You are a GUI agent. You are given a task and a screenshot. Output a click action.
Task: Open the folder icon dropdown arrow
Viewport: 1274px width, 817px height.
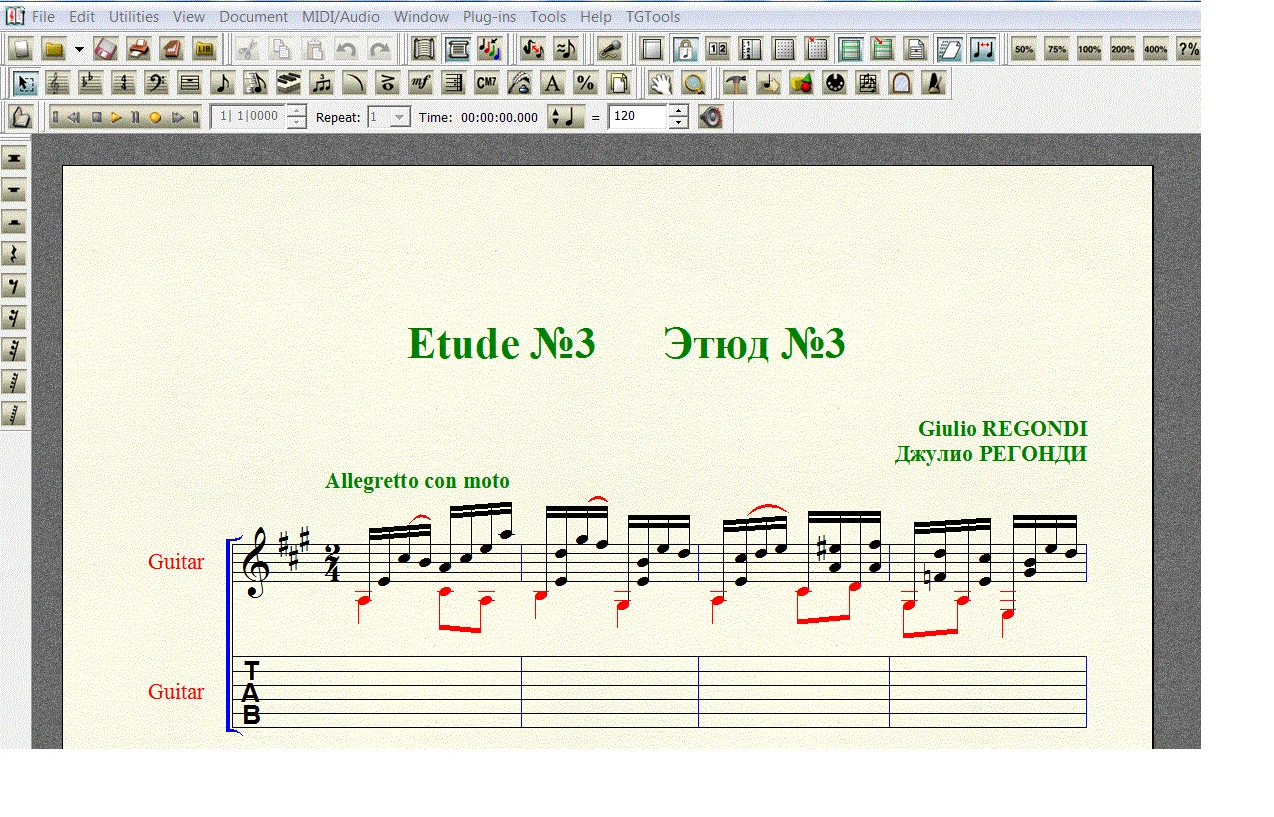pos(78,48)
